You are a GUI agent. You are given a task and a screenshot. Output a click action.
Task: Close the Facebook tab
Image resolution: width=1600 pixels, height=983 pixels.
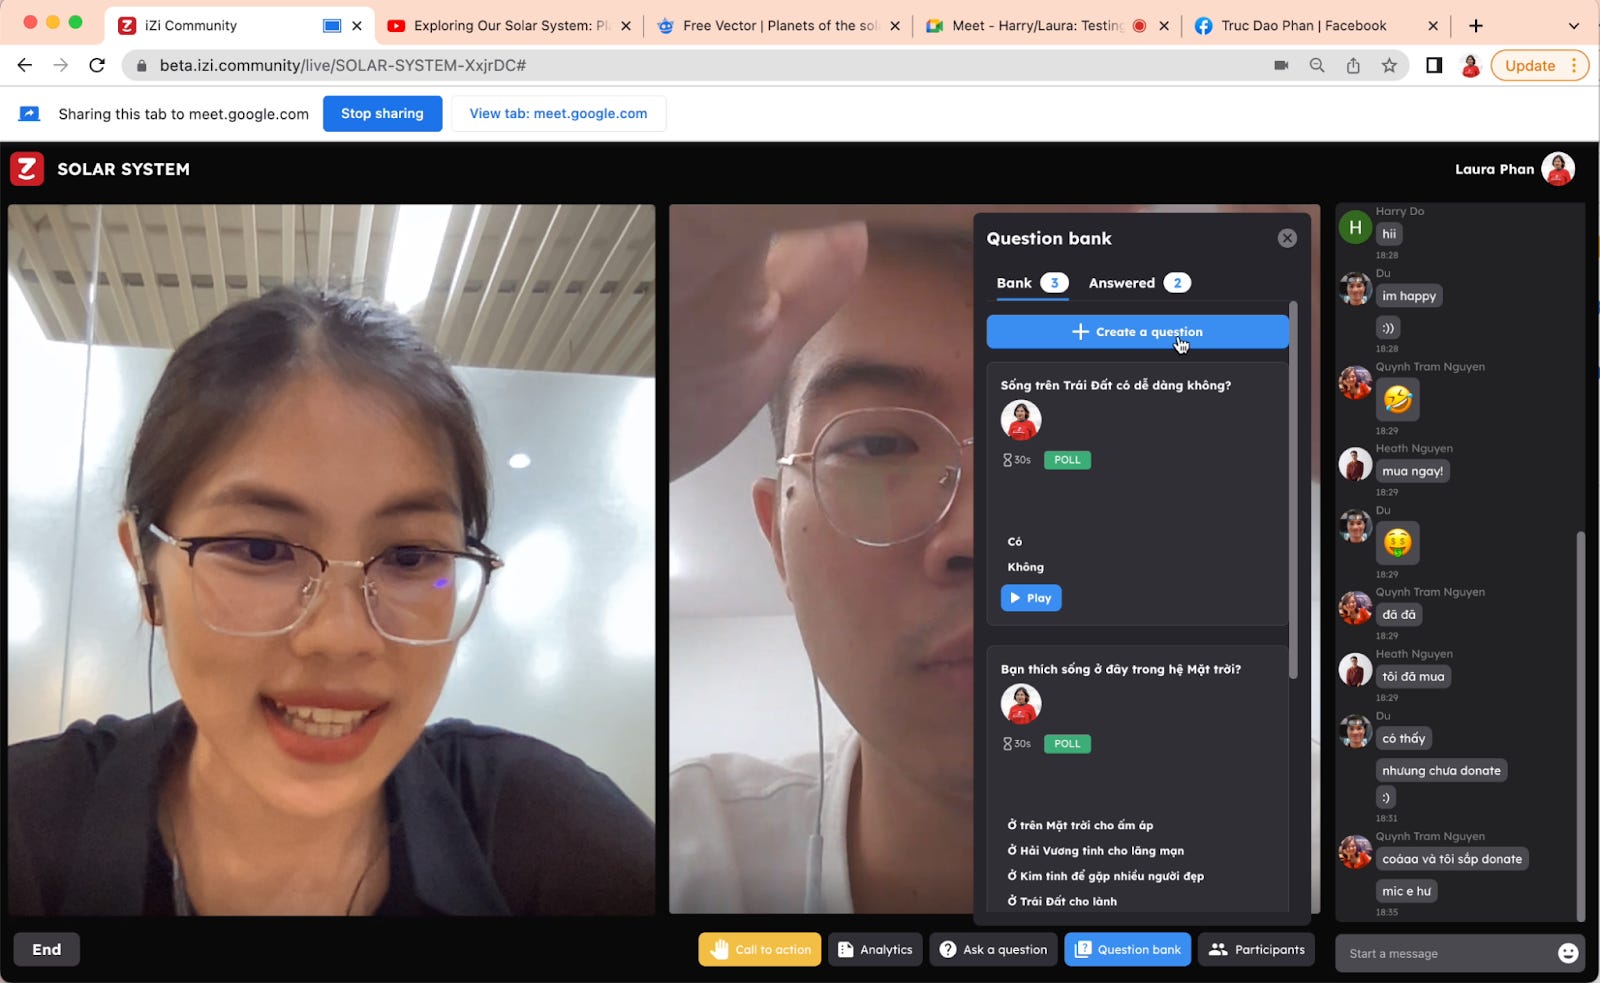point(1433,26)
